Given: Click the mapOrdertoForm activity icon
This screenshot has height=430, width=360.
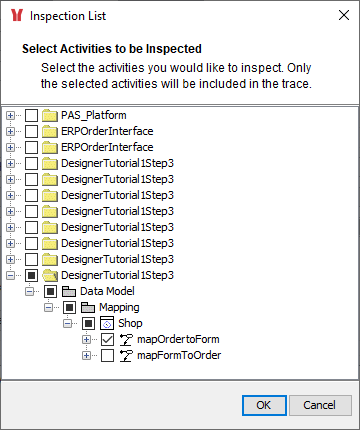Looking at the screenshot, I should [x=126, y=339].
